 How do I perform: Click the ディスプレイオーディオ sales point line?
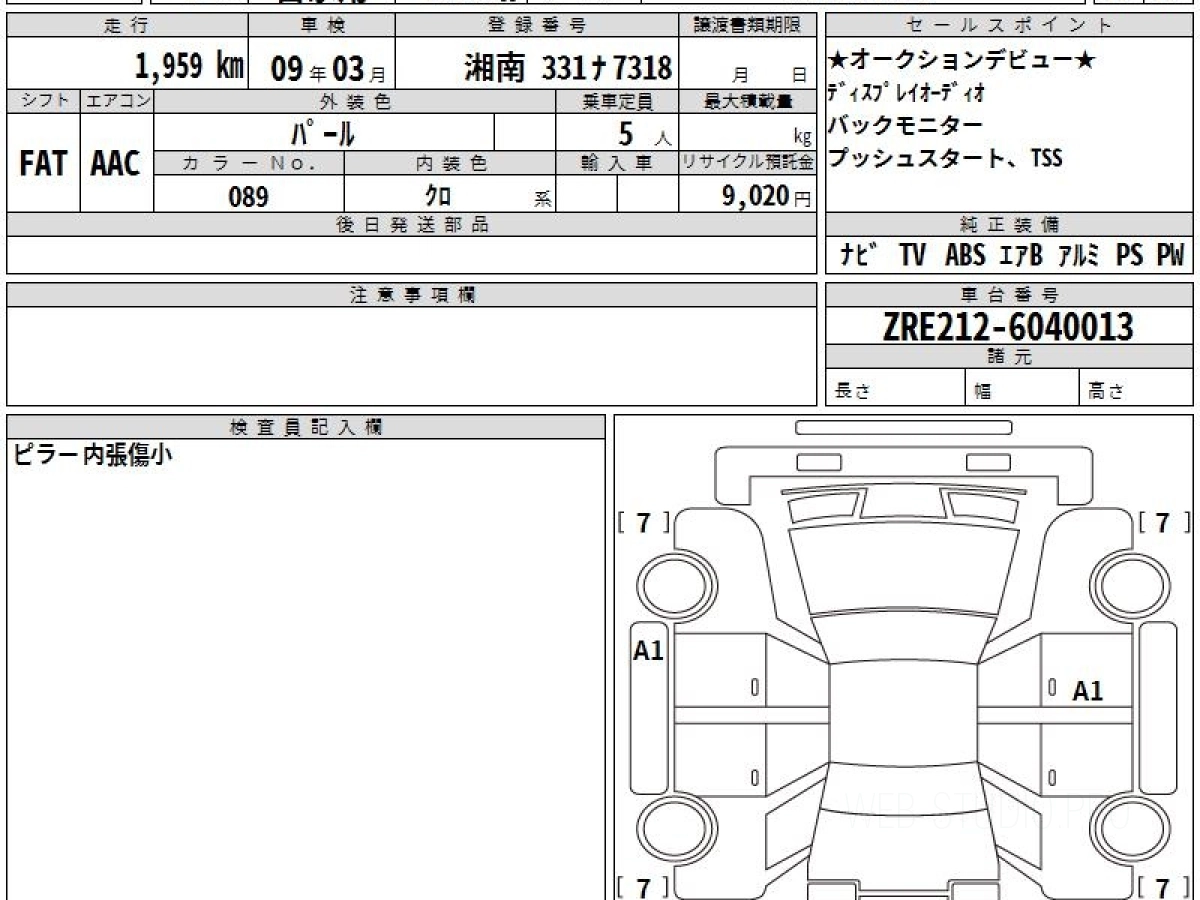coord(906,94)
